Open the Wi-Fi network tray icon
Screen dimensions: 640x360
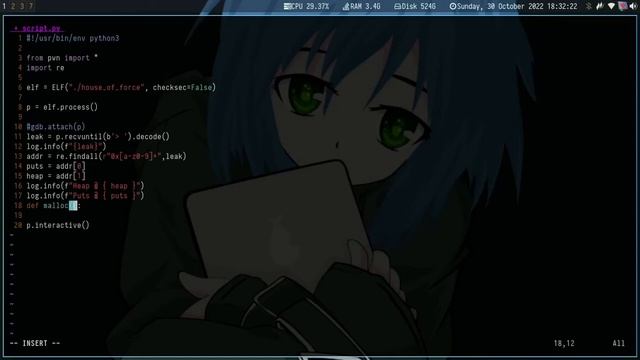pyautogui.click(x=611, y=6)
